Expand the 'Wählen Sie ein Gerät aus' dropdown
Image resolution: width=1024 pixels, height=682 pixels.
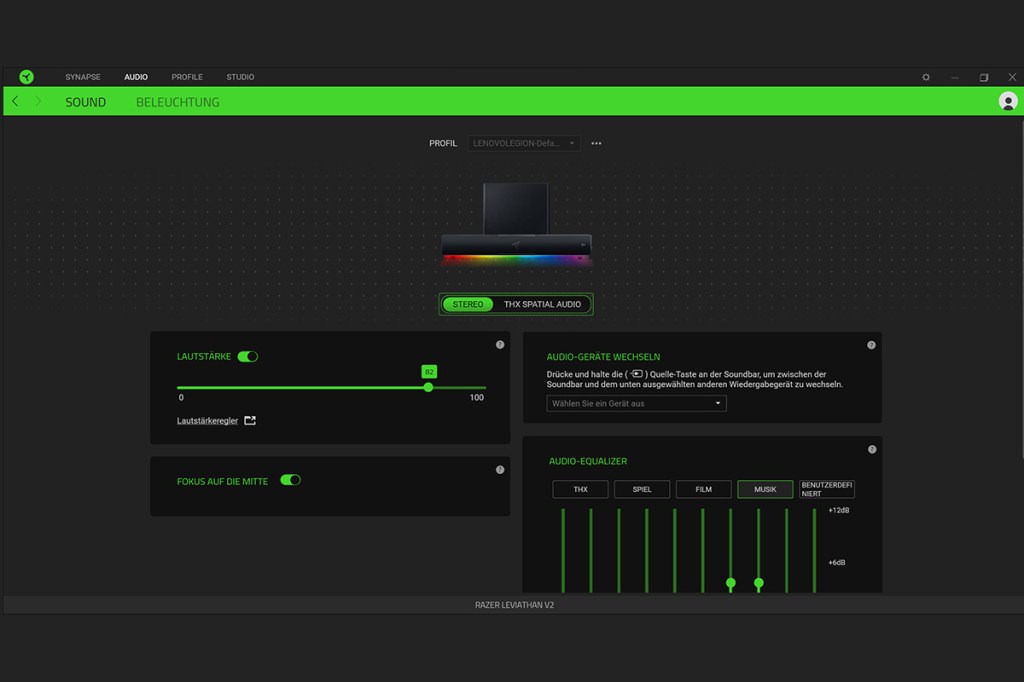click(x=636, y=404)
